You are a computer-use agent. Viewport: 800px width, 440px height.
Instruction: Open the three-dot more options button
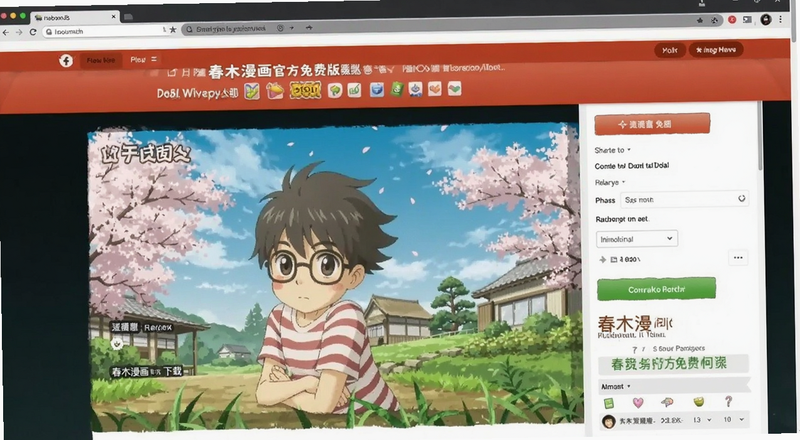[738, 258]
